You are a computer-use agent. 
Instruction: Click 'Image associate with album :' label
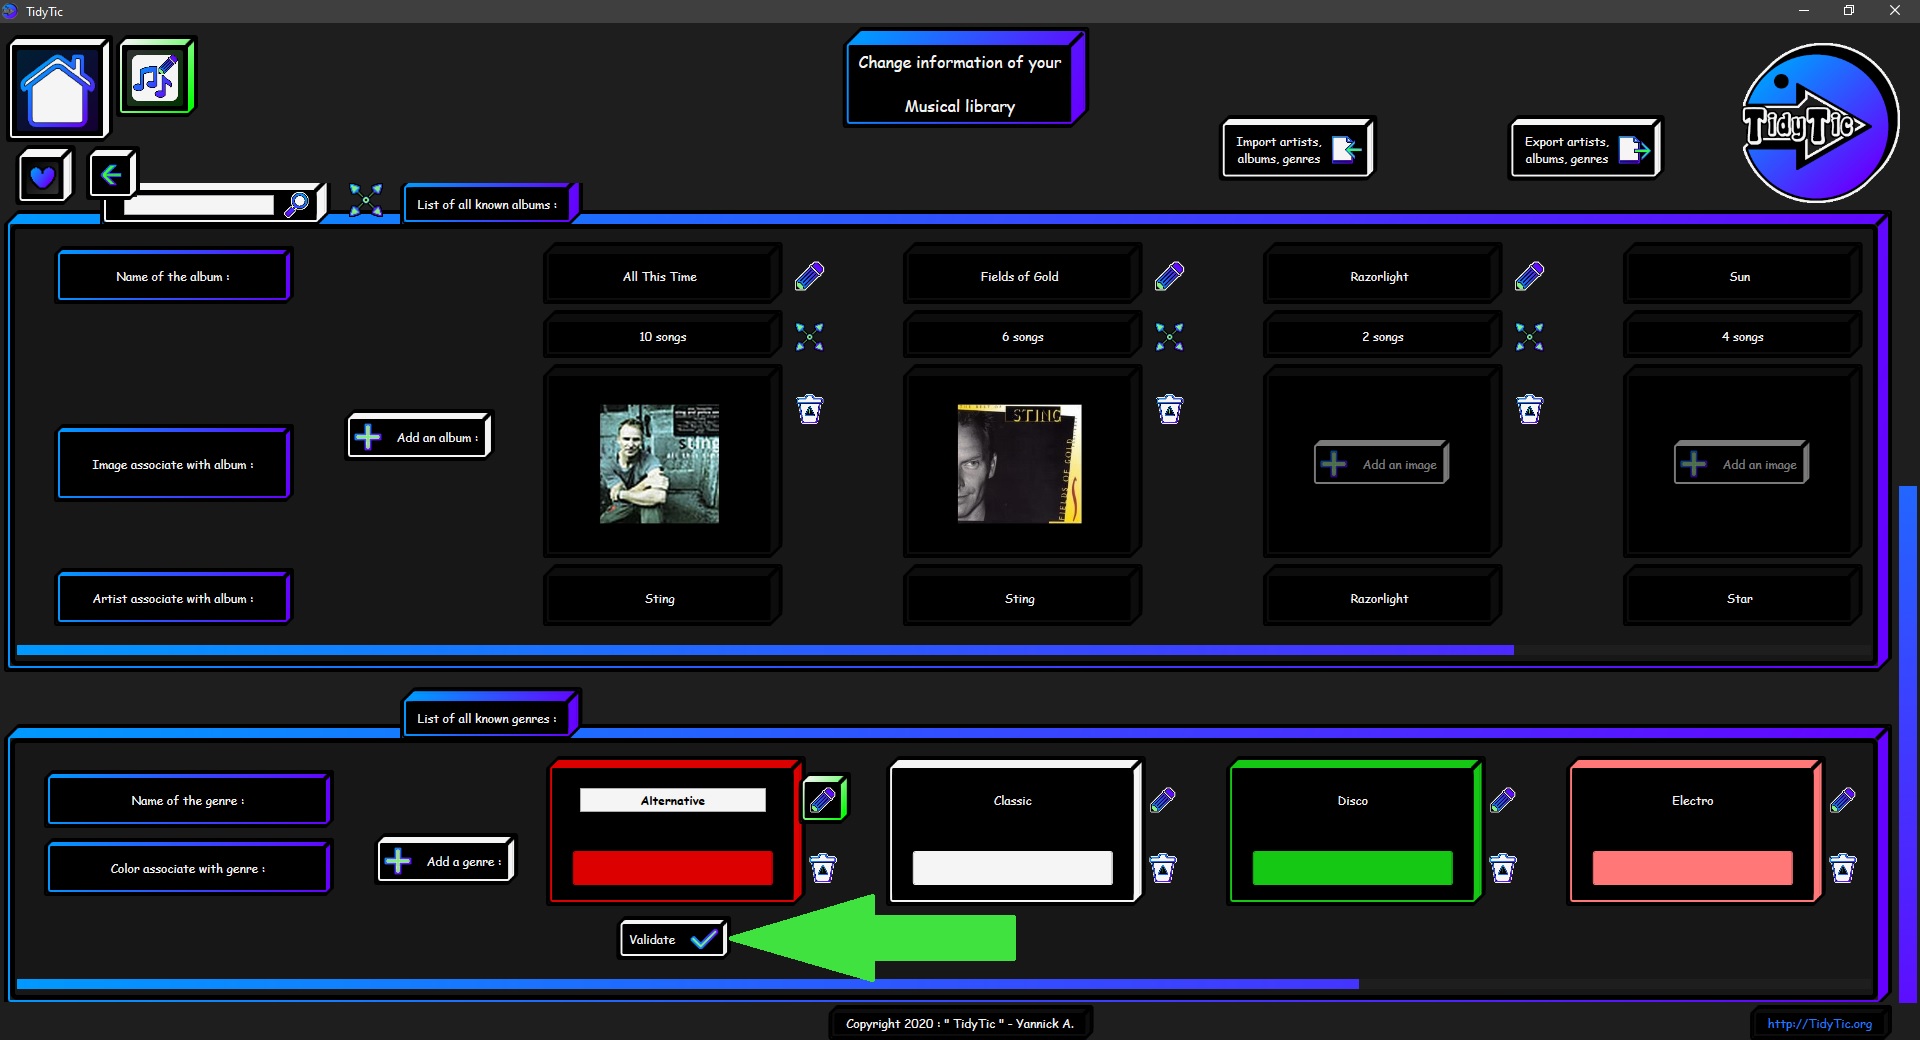[x=173, y=464]
